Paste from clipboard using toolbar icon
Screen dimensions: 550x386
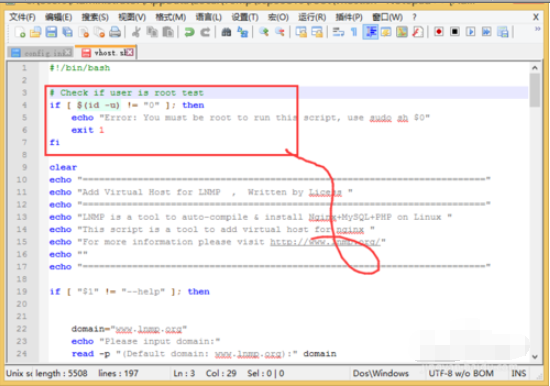168,32
